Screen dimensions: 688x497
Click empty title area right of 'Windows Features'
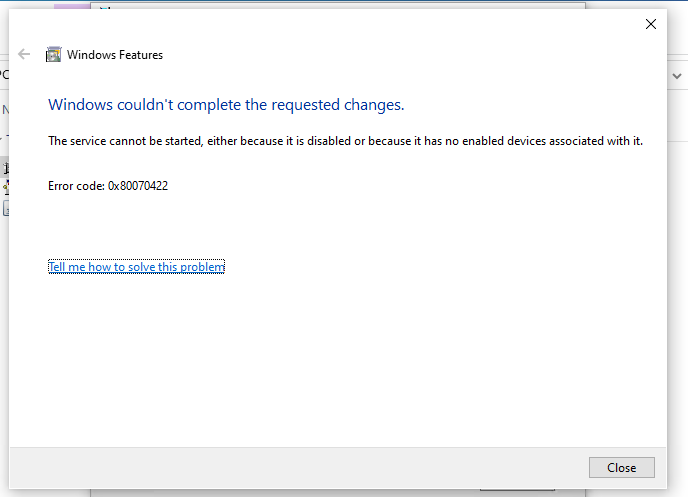pos(400,55)
